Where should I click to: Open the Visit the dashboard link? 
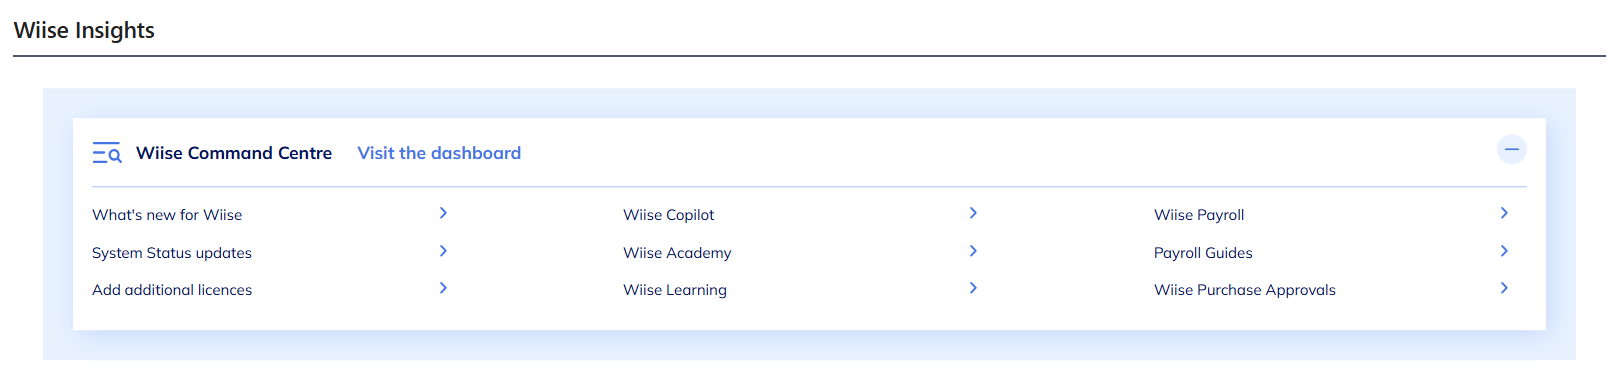[x=439, y=153]
